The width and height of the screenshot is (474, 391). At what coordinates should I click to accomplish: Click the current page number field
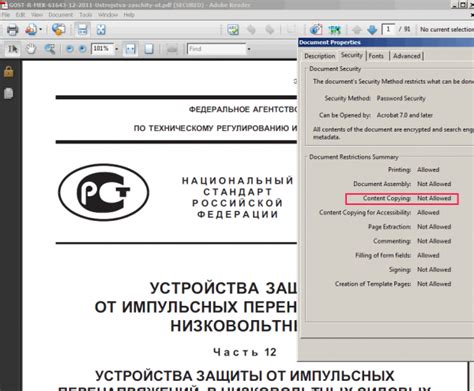388,29
